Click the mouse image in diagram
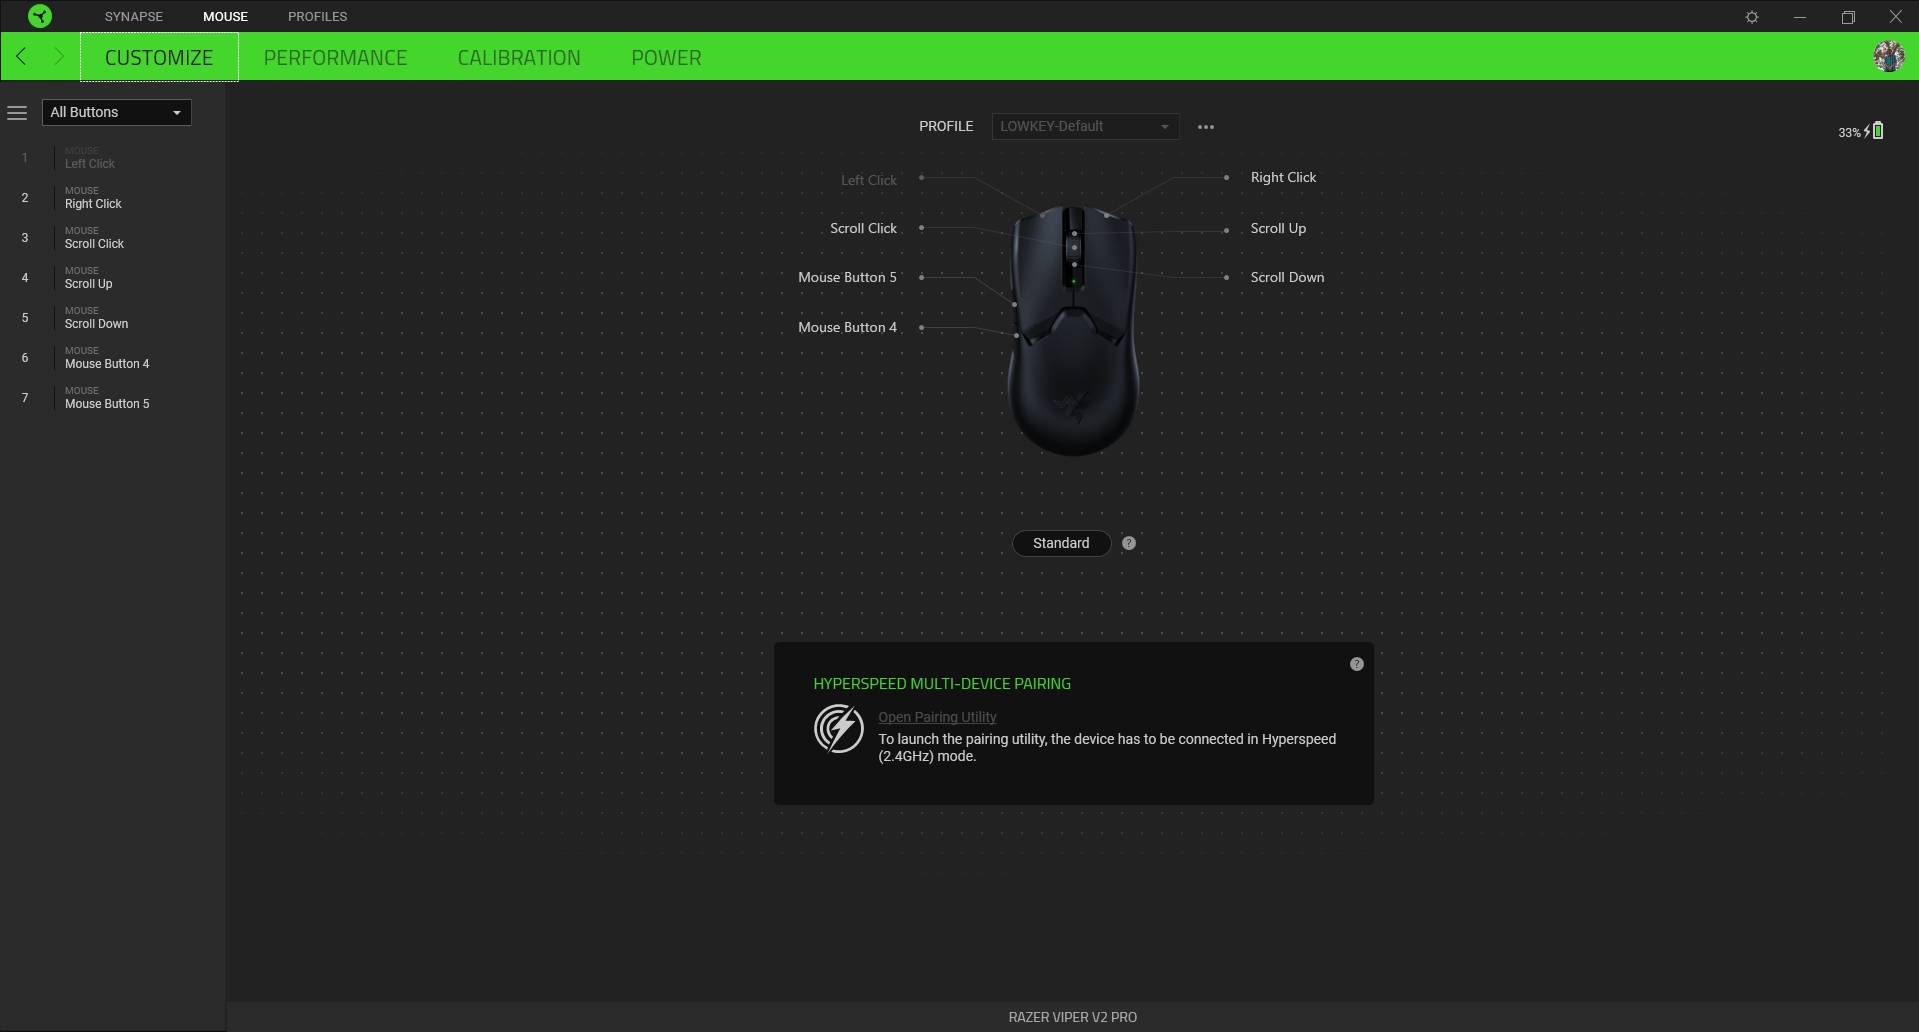Viewport: 1919px width, 1032px height. [1074, 330]
